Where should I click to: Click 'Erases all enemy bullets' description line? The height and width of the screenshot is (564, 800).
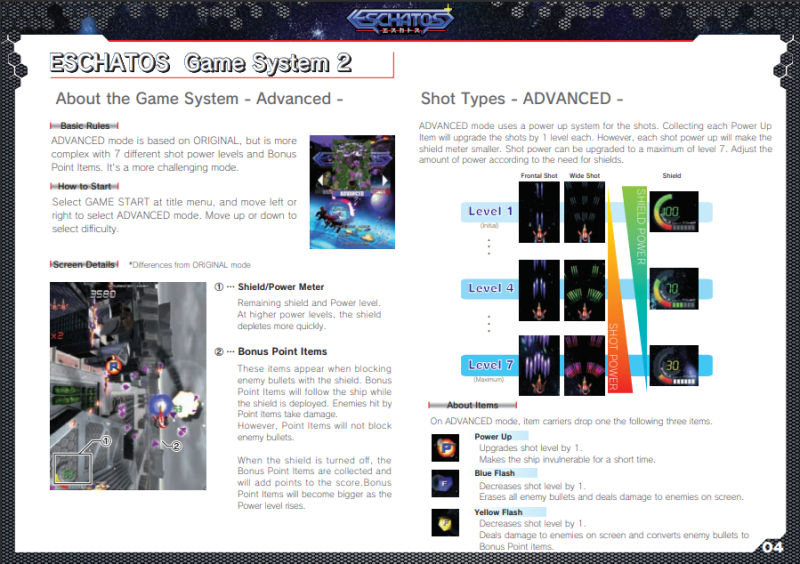click(x=611, y=497)
